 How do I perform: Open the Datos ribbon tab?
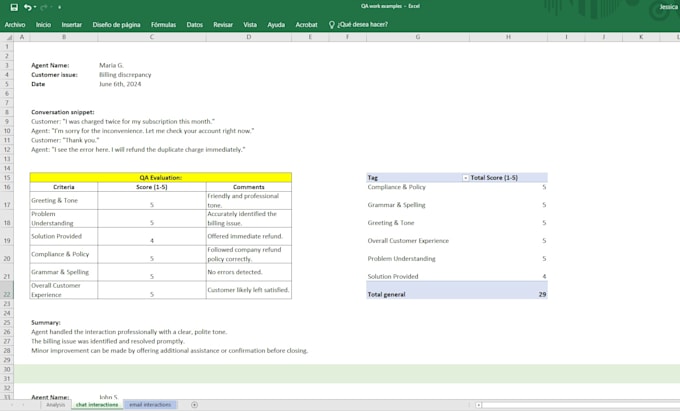point(195,25)
